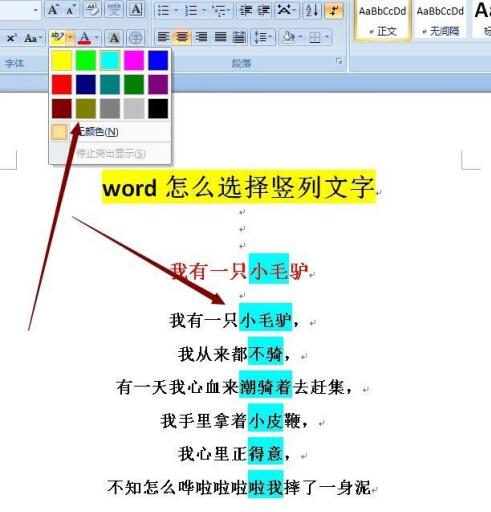This screenshot has width=491, height=512.
Task: Click the Clear Formatting eraser icon
Action: point(92,10)
